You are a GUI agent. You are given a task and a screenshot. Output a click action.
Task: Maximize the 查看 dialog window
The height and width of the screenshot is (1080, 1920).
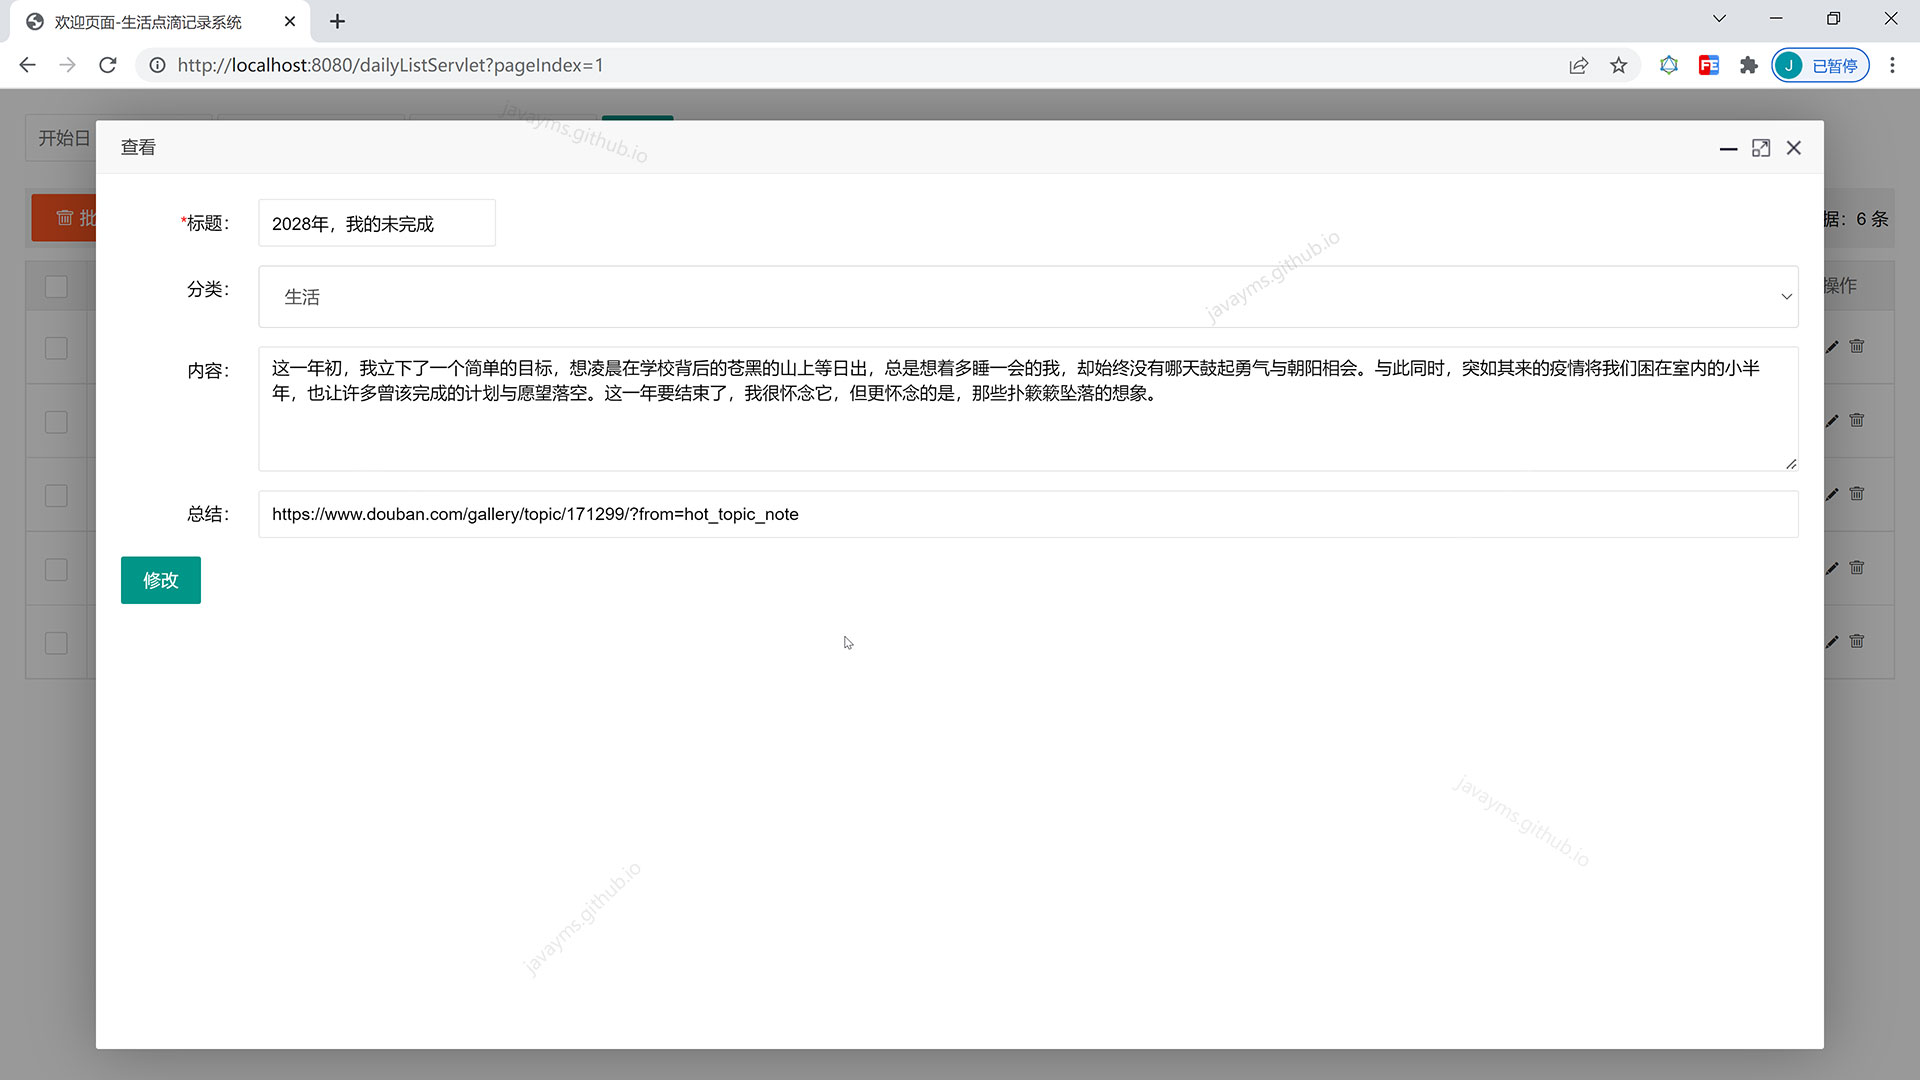1761,148
